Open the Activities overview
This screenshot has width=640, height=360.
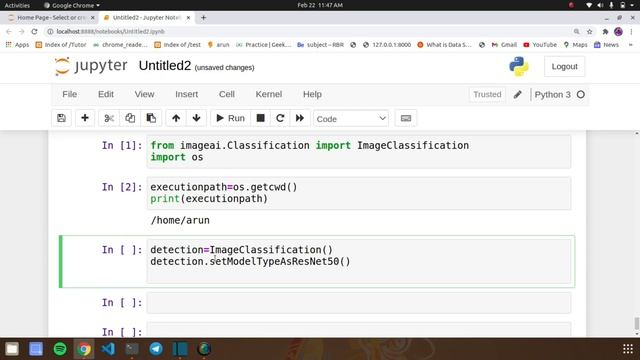(17, 5)
